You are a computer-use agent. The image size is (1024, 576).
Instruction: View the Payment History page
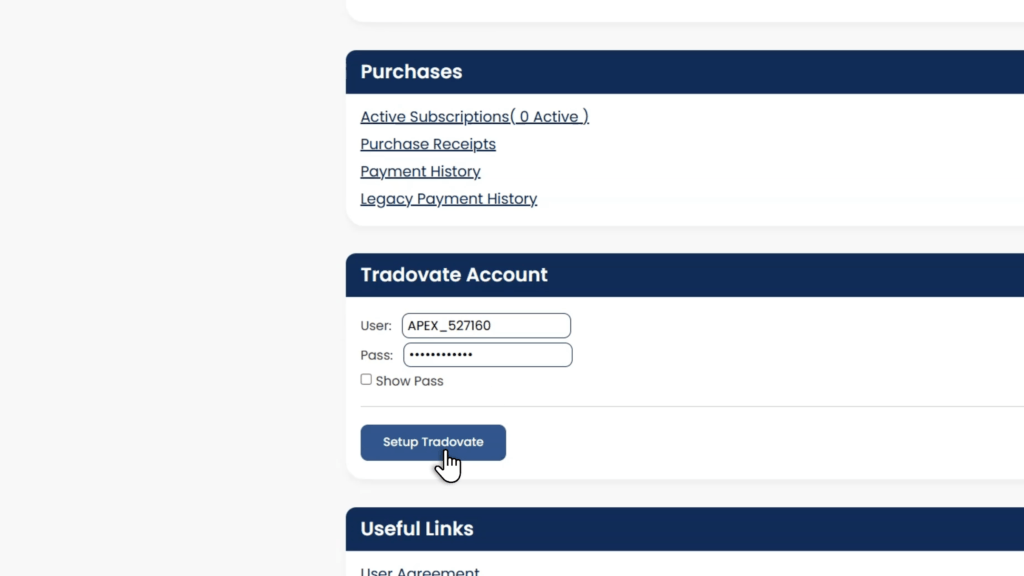pos(420,172)
